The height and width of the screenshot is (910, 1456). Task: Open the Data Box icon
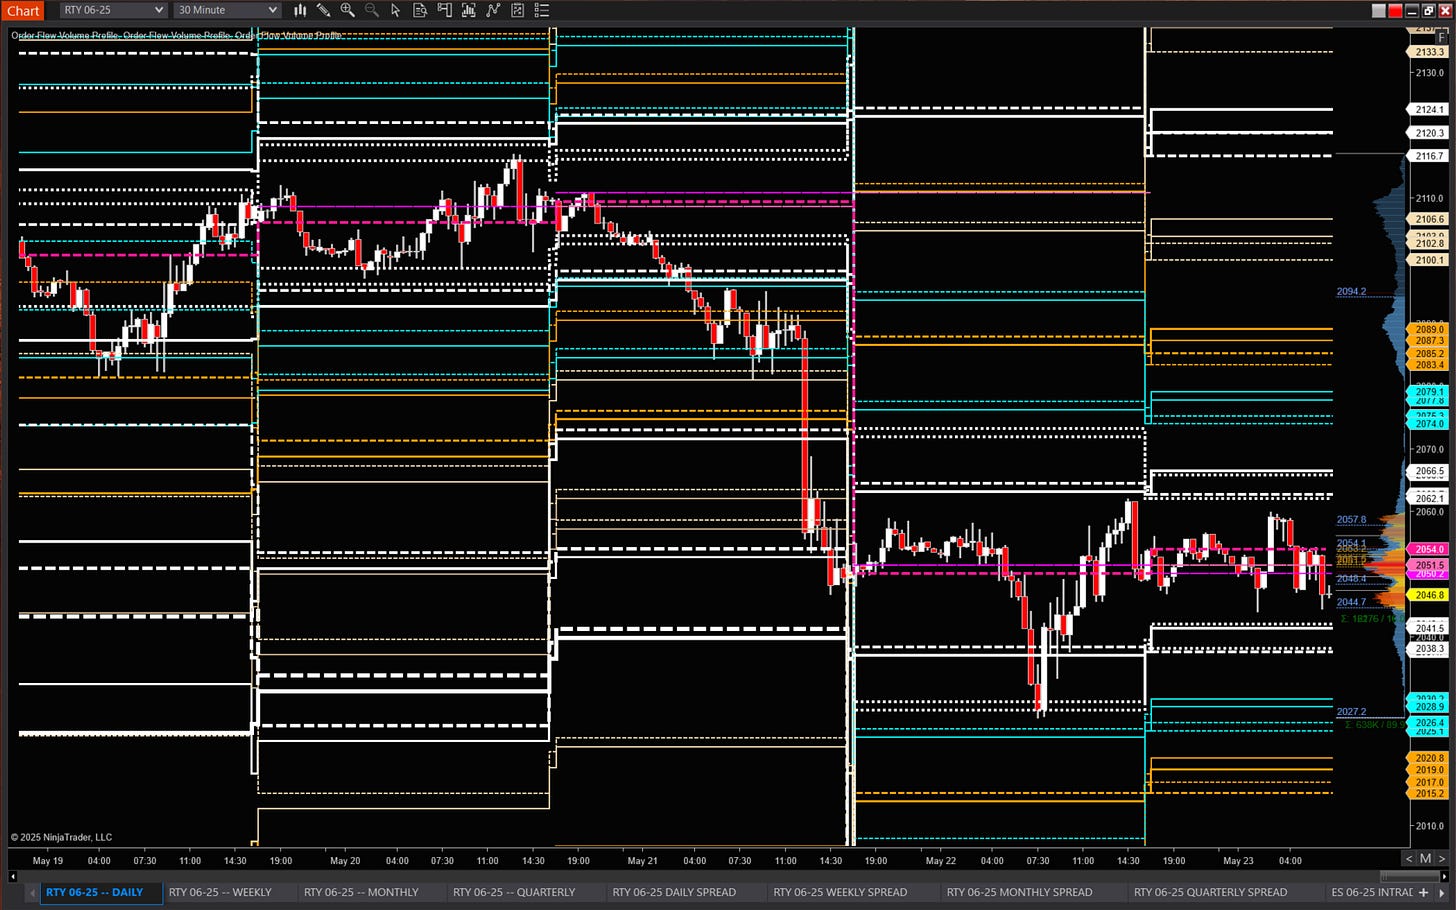[x=420, y=10]
